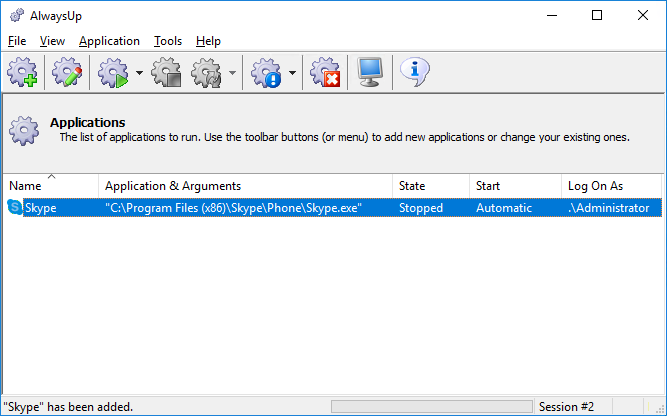Image resolution: width=667 pixels, height=416 pixels.
Task: Click the blue info speech bubble icon
Action: click(415, 71)
